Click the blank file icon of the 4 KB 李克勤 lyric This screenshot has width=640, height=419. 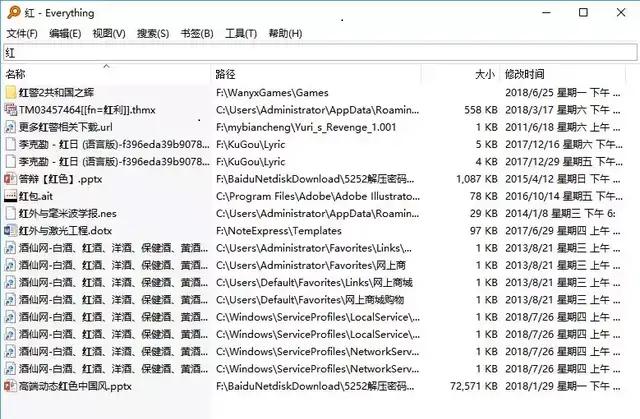pyautogui.click(x=11, y=161)
